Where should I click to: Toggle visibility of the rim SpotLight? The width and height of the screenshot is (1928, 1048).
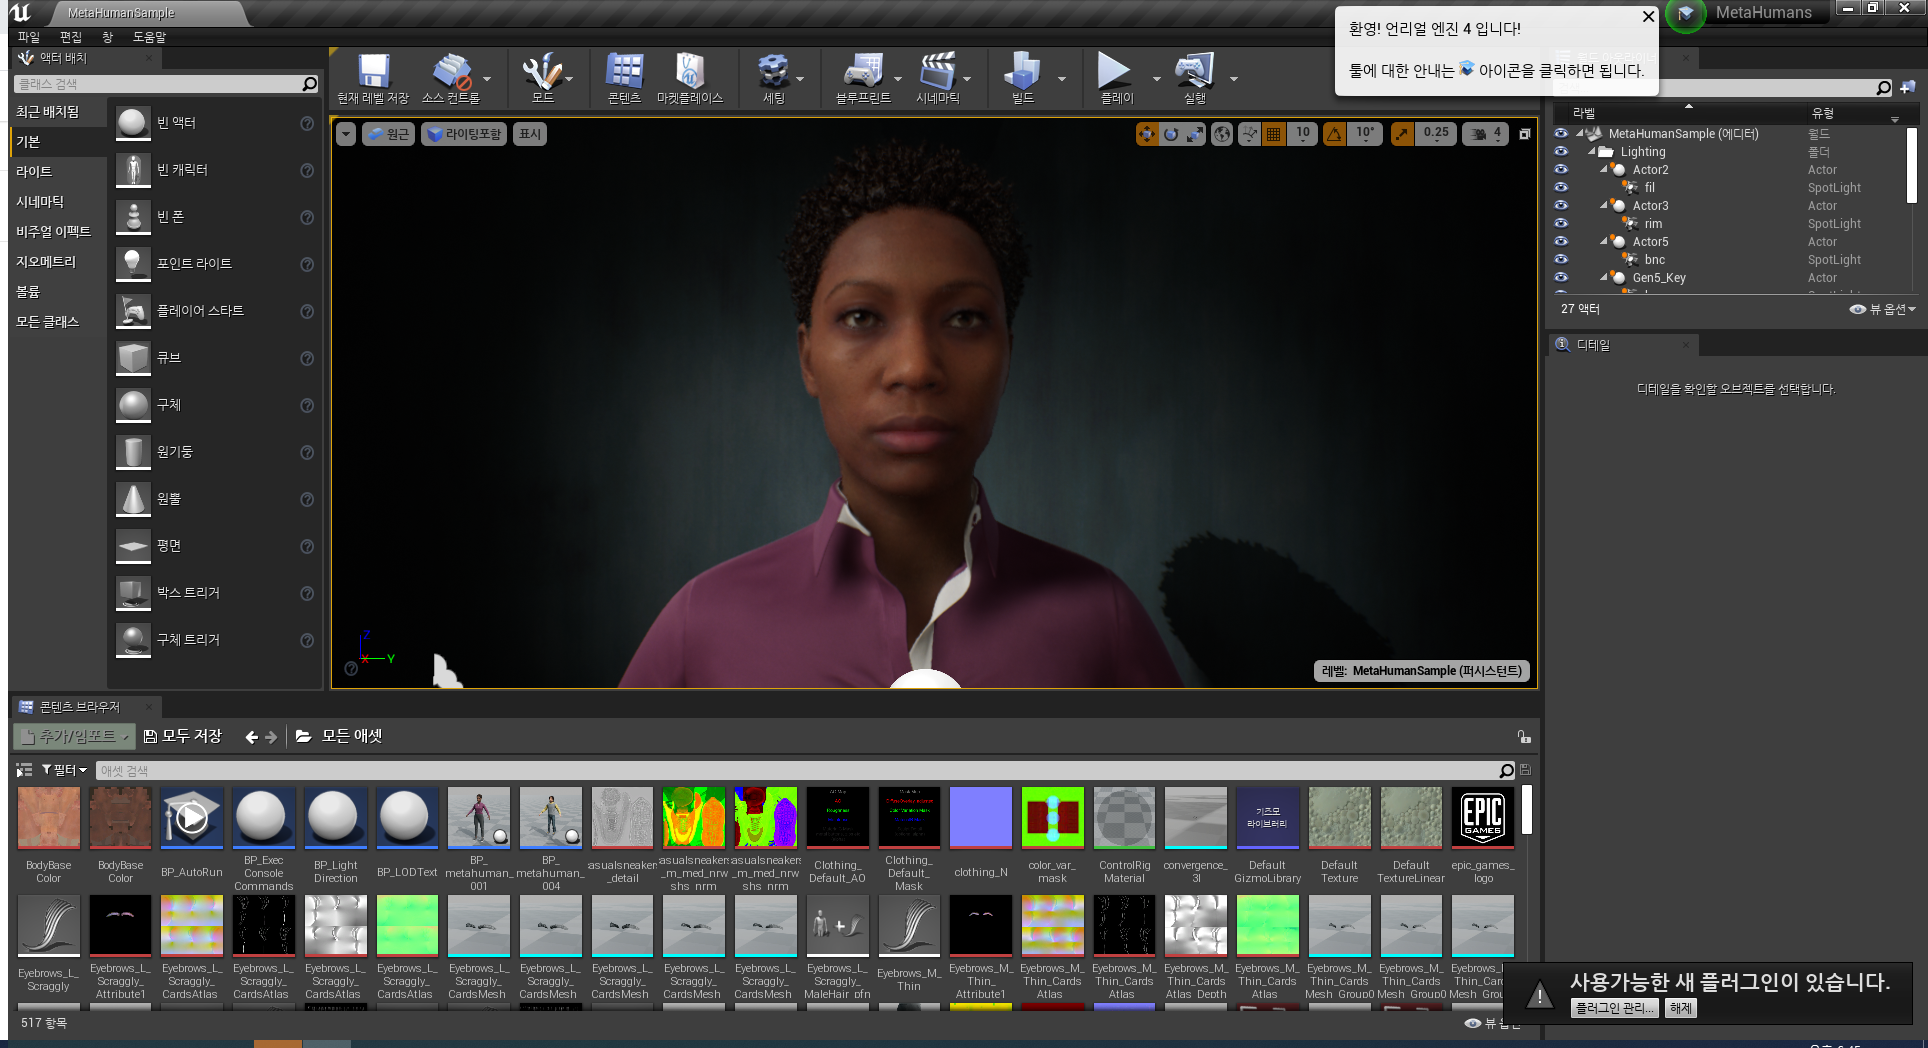1561,223
